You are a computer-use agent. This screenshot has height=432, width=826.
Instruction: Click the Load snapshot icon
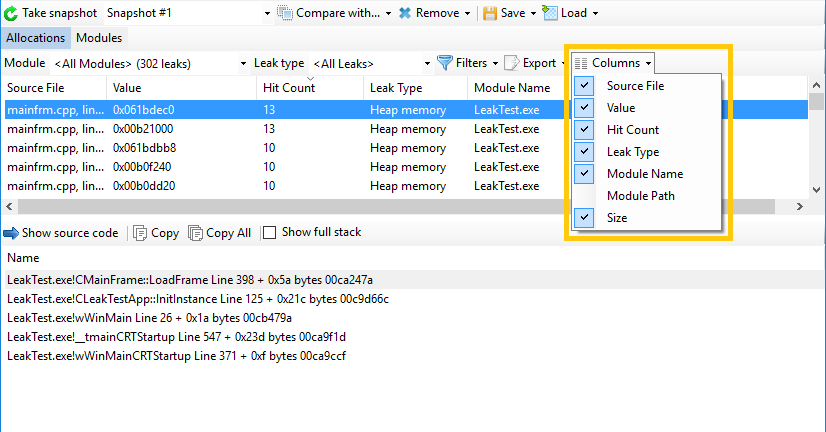click(x=550, y=13)
